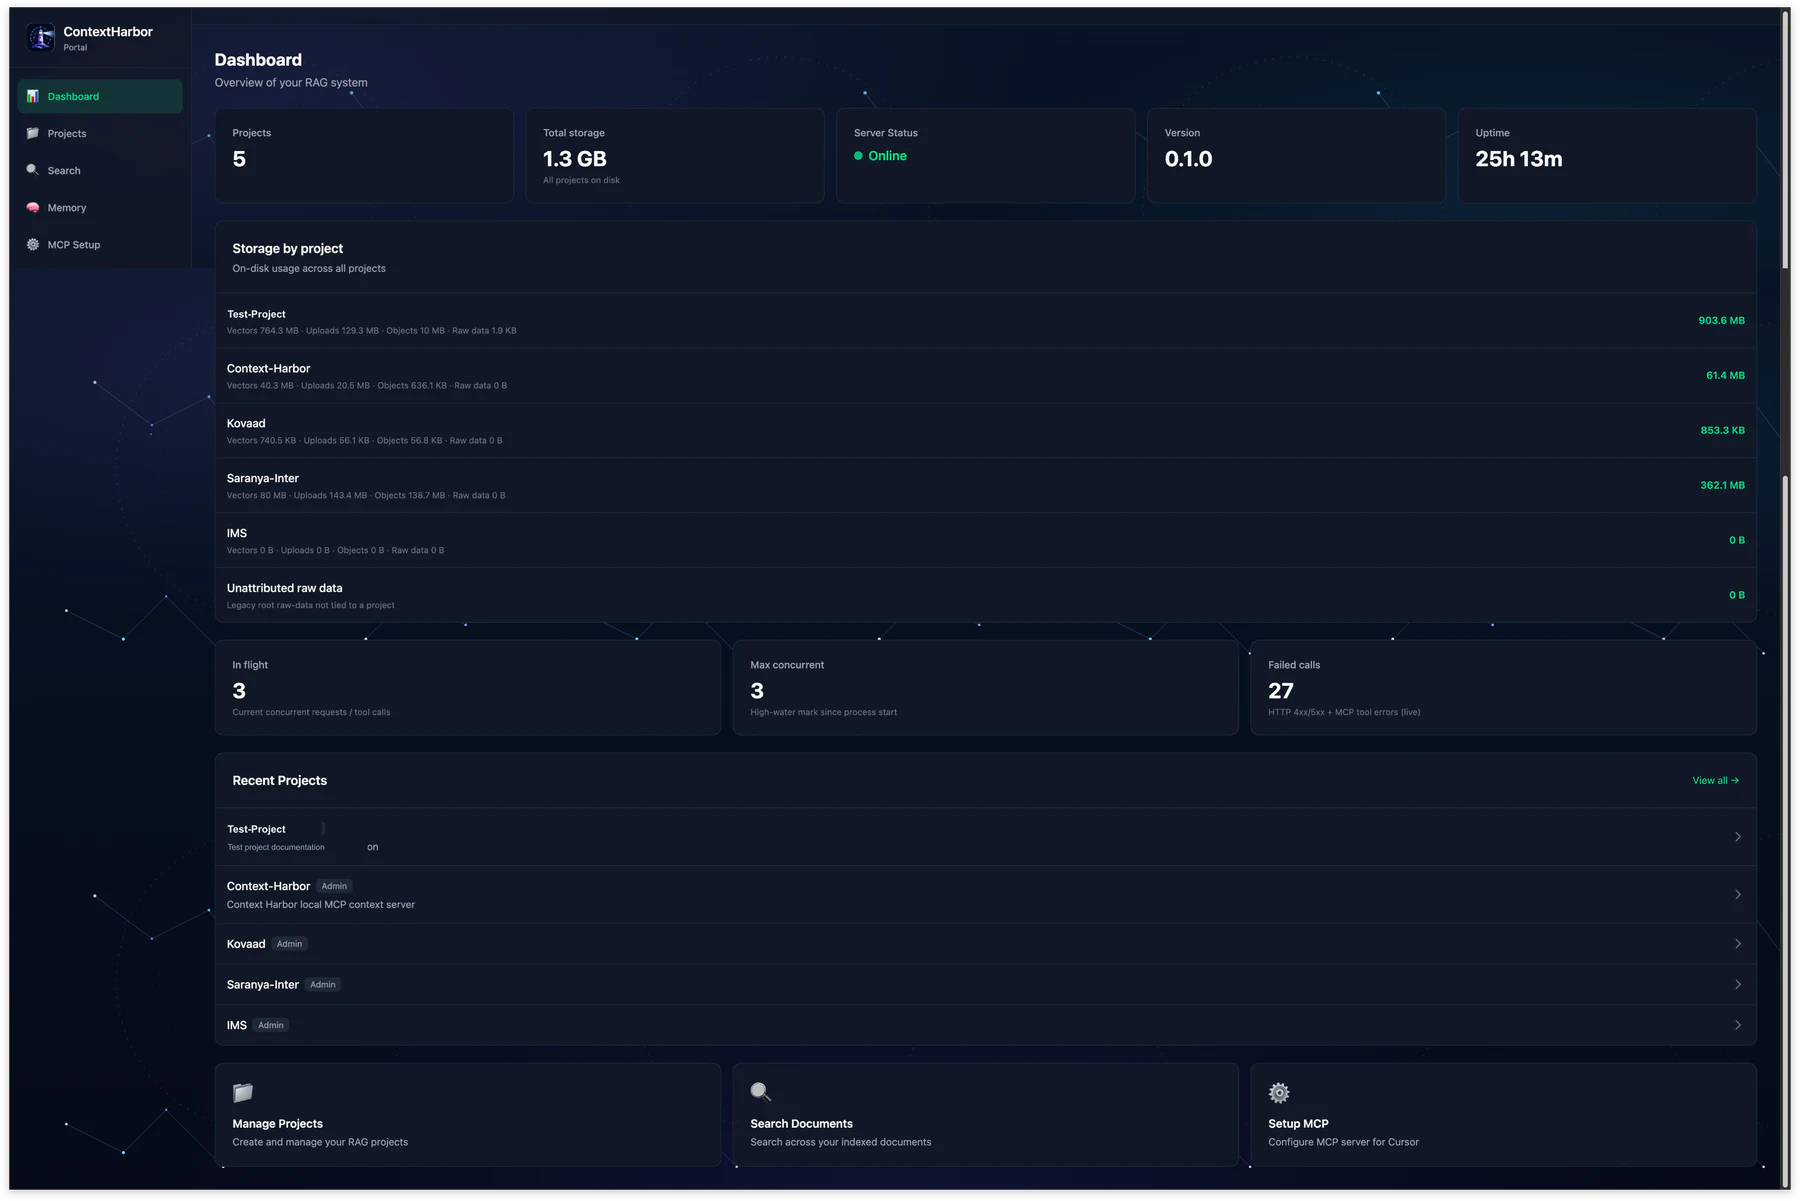
Task: Select Saranya-Inter in Recent Projects list
Action: point(985,985)
